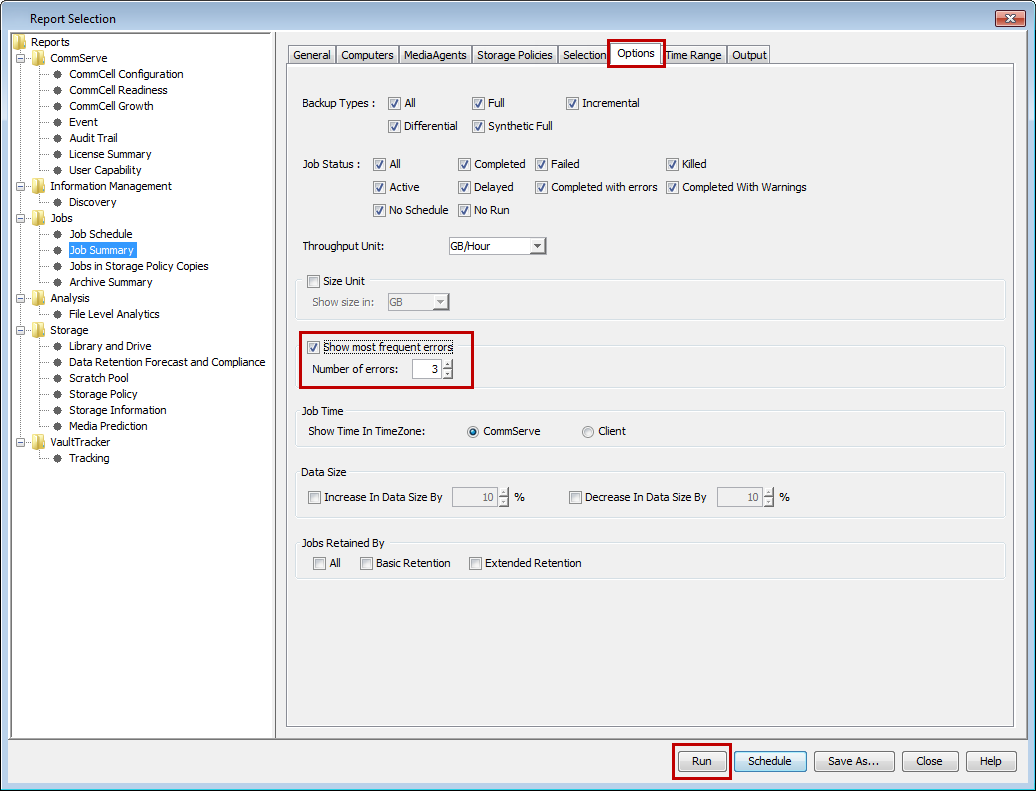Collapse the Information Management tree node
The image size is (1036, 791).
20,186
